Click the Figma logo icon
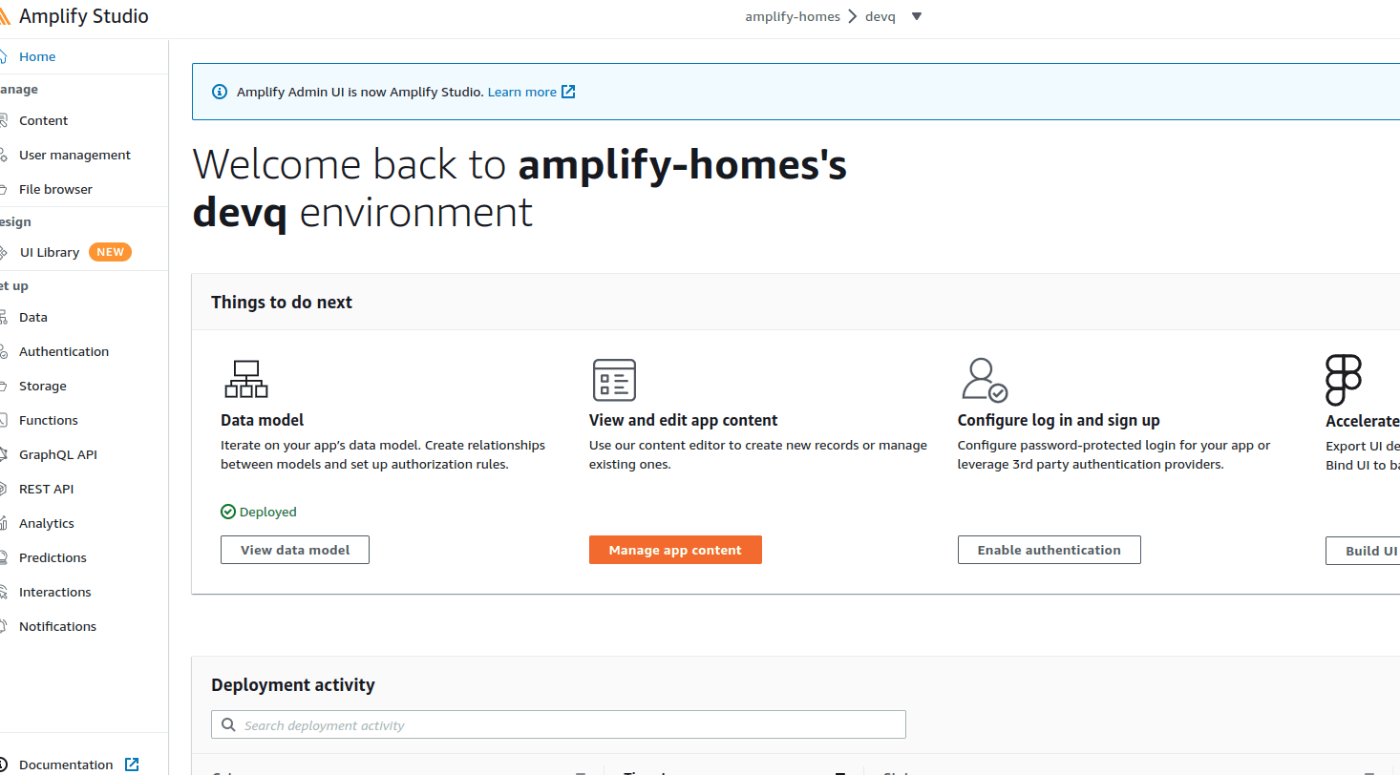 click(x=1343, y=380)
